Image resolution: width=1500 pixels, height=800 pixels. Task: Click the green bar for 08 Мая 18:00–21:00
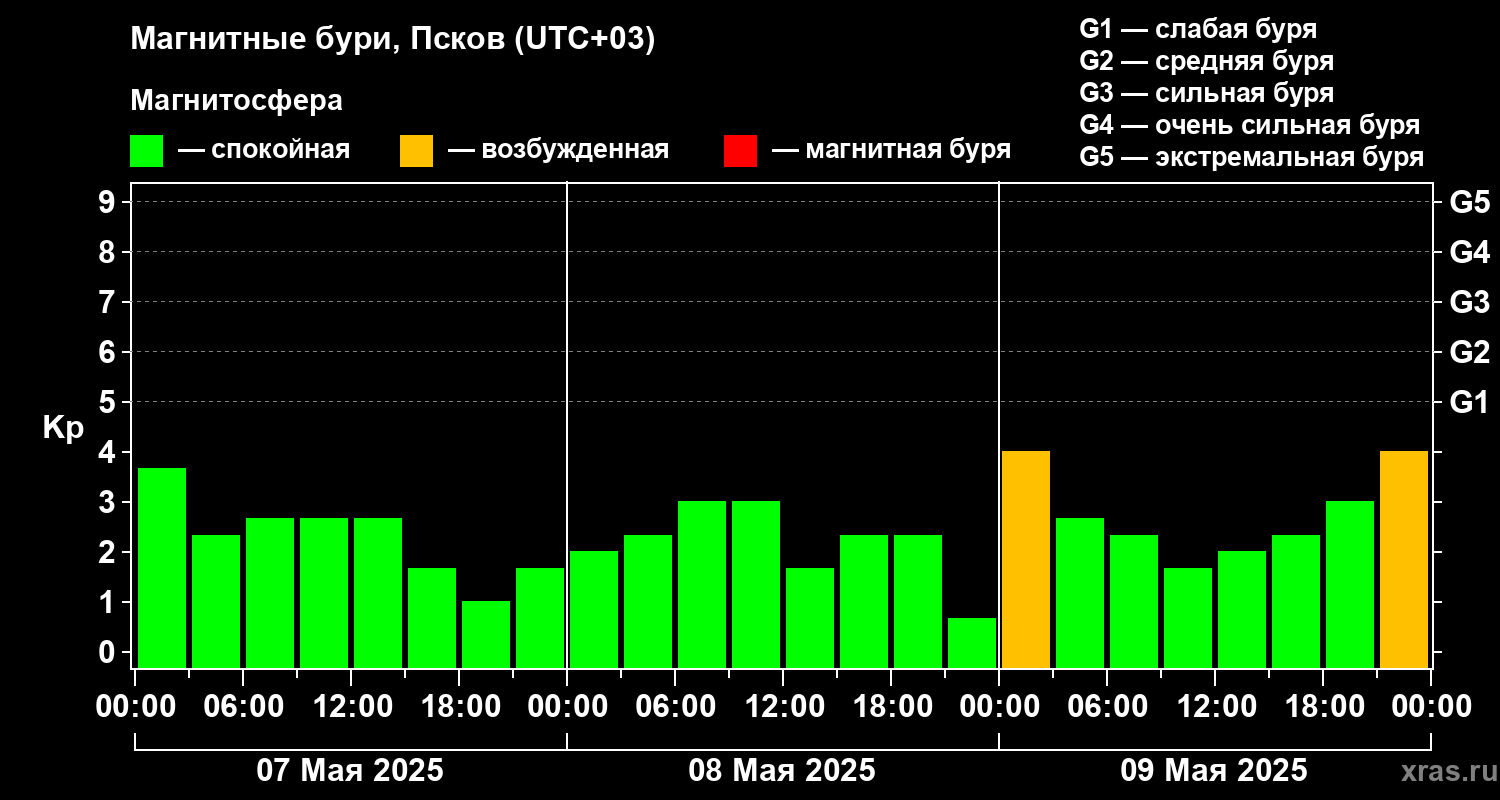point(918,601)
